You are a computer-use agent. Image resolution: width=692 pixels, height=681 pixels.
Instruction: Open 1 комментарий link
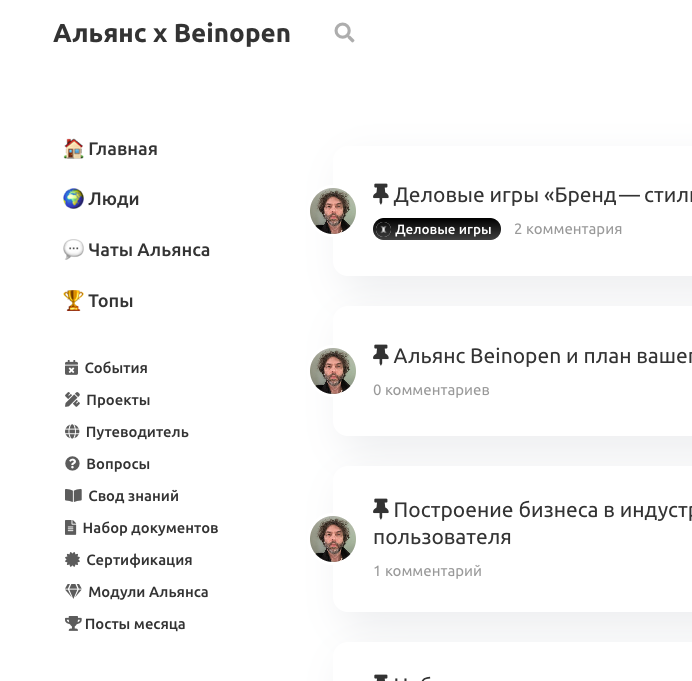pyautogui.click(x=427, y=571)
